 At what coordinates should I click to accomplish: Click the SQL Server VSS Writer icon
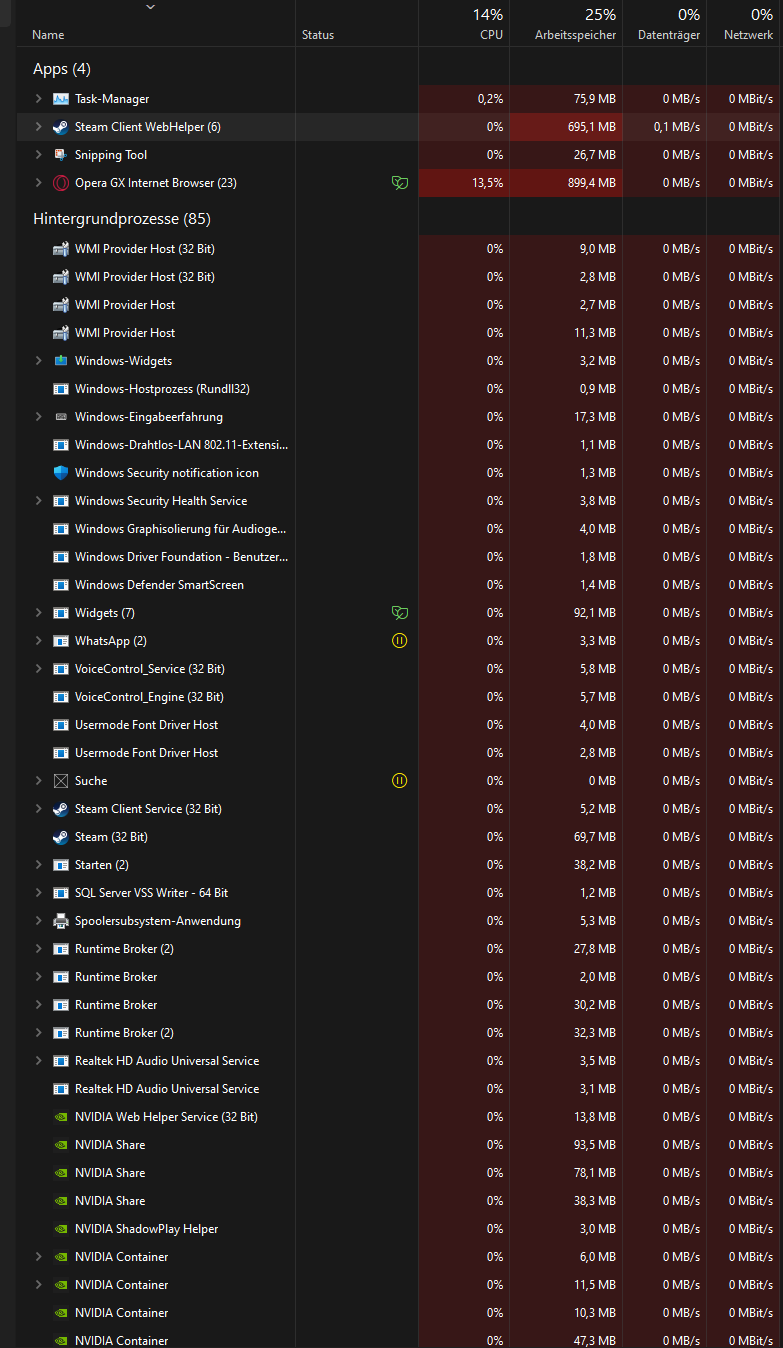click(x=60, y=893)
